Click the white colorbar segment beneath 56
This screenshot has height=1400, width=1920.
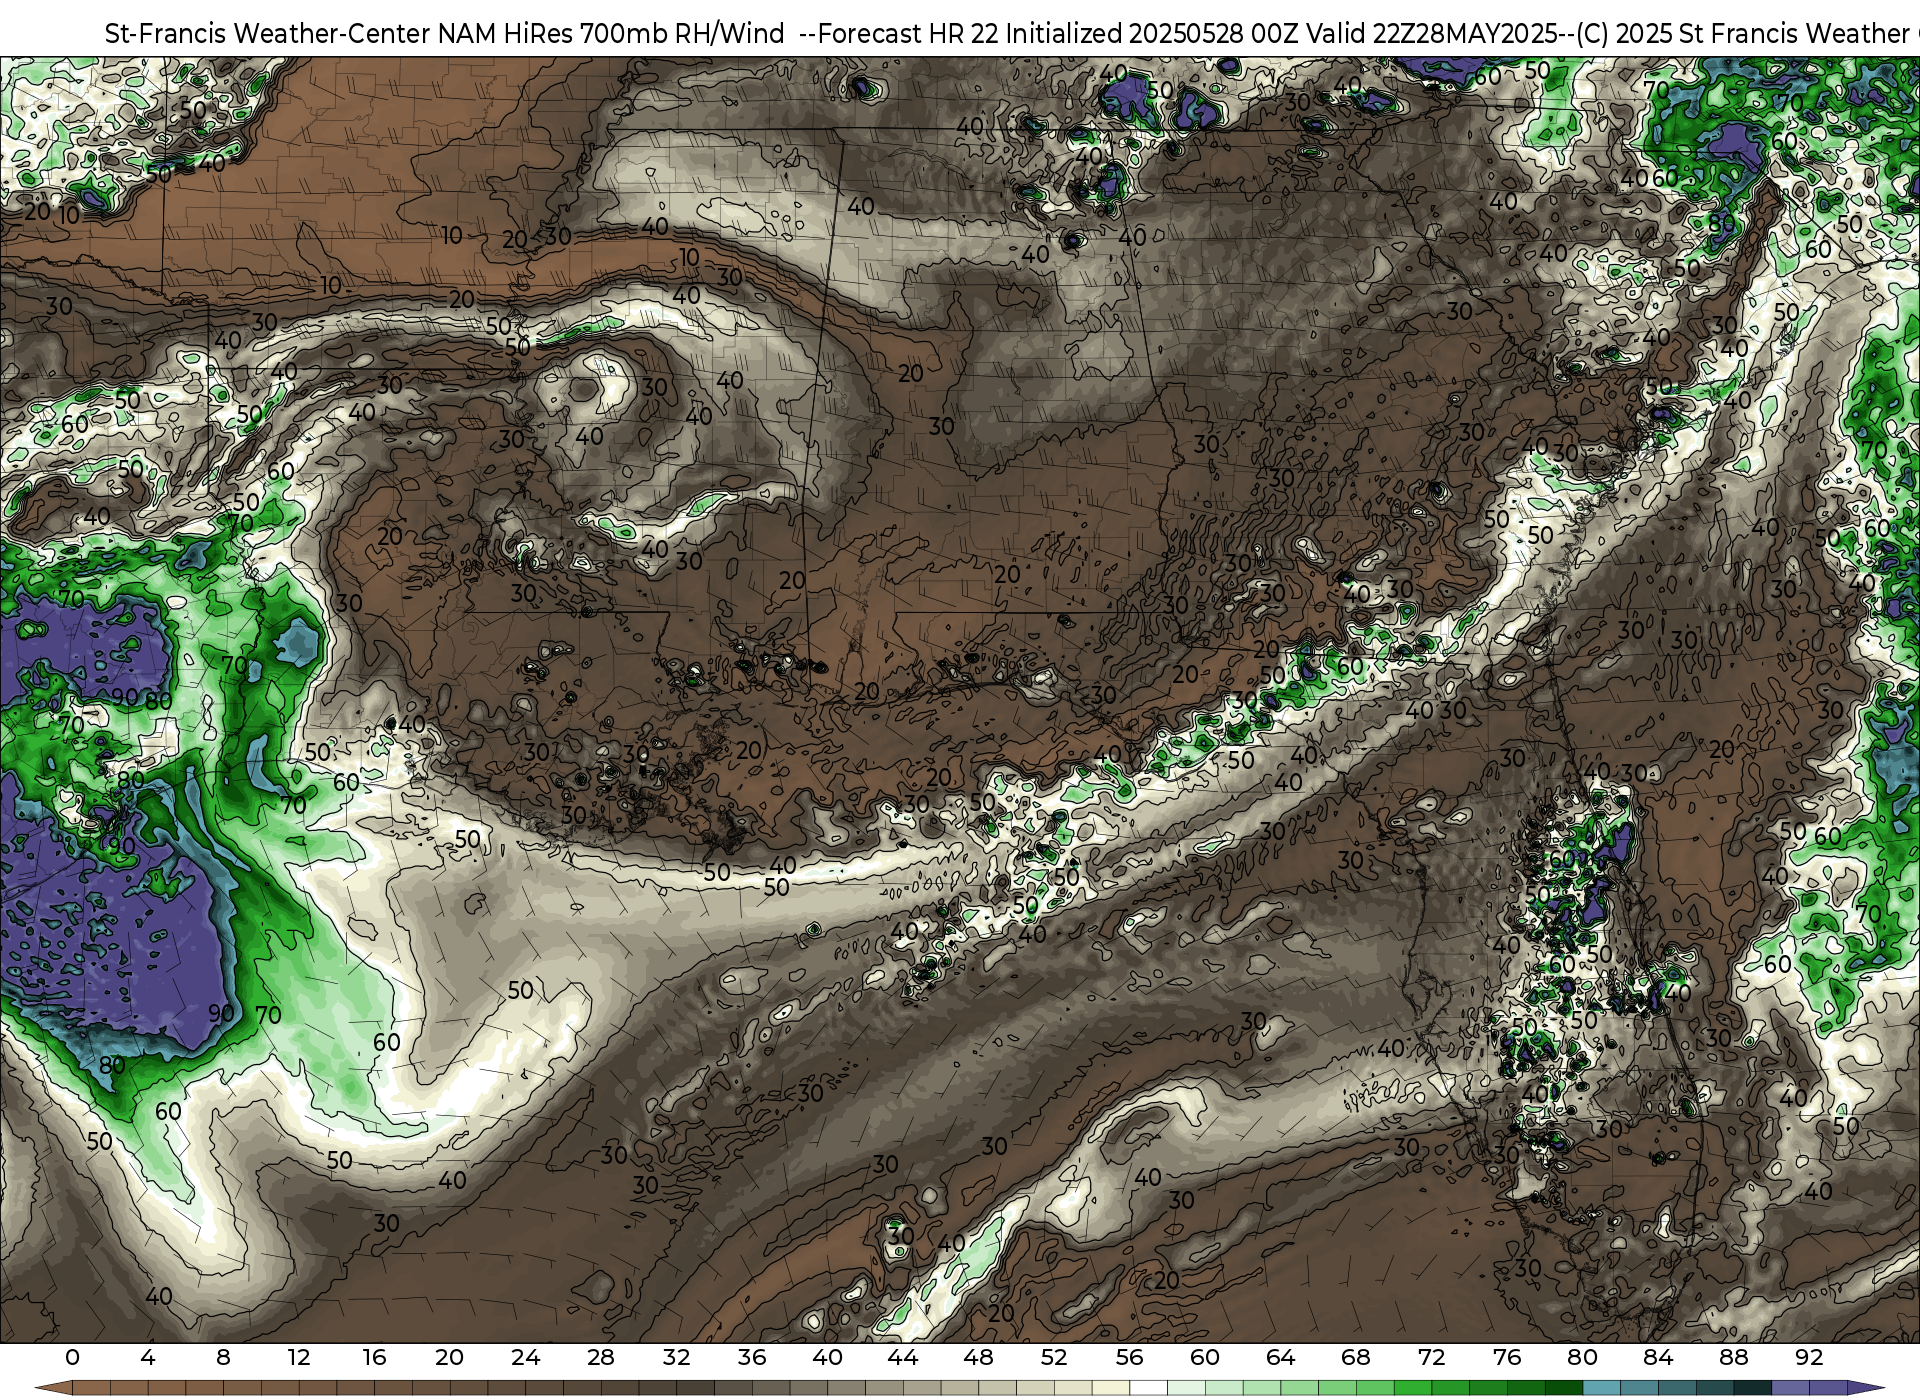[x=1148, y=1389]
